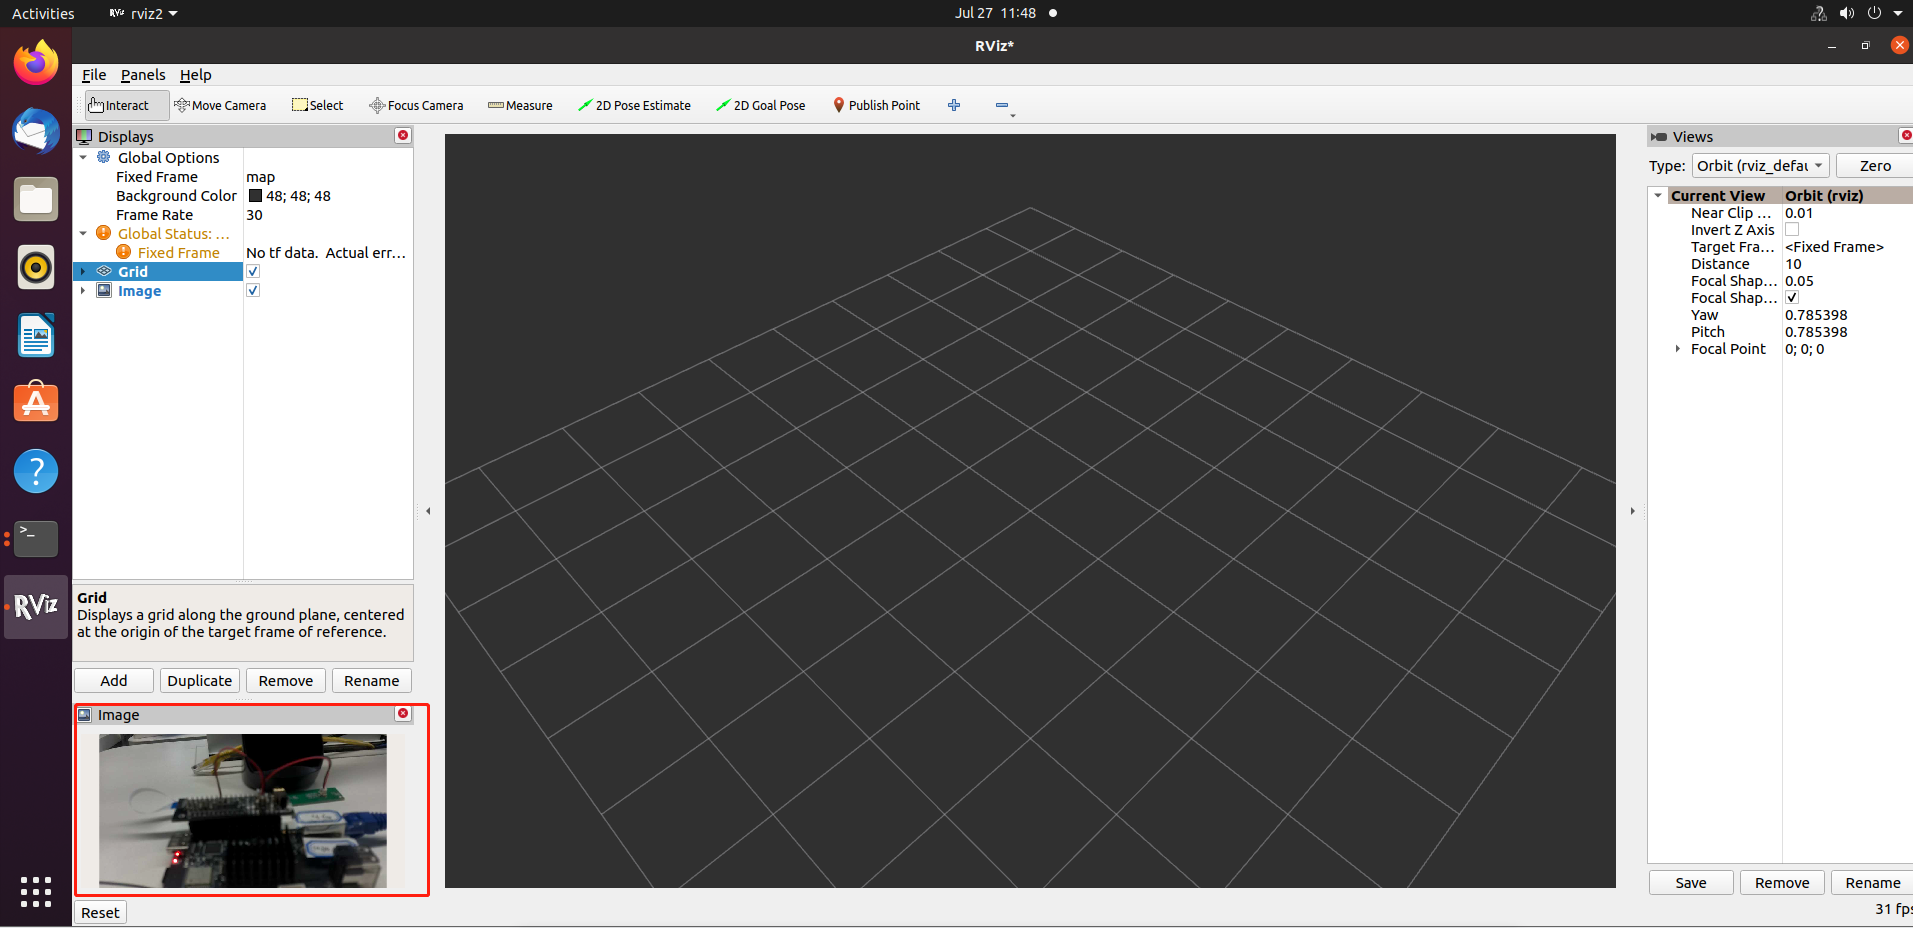
Task: Open the Help menu
Action: click(x=195, y=75)
